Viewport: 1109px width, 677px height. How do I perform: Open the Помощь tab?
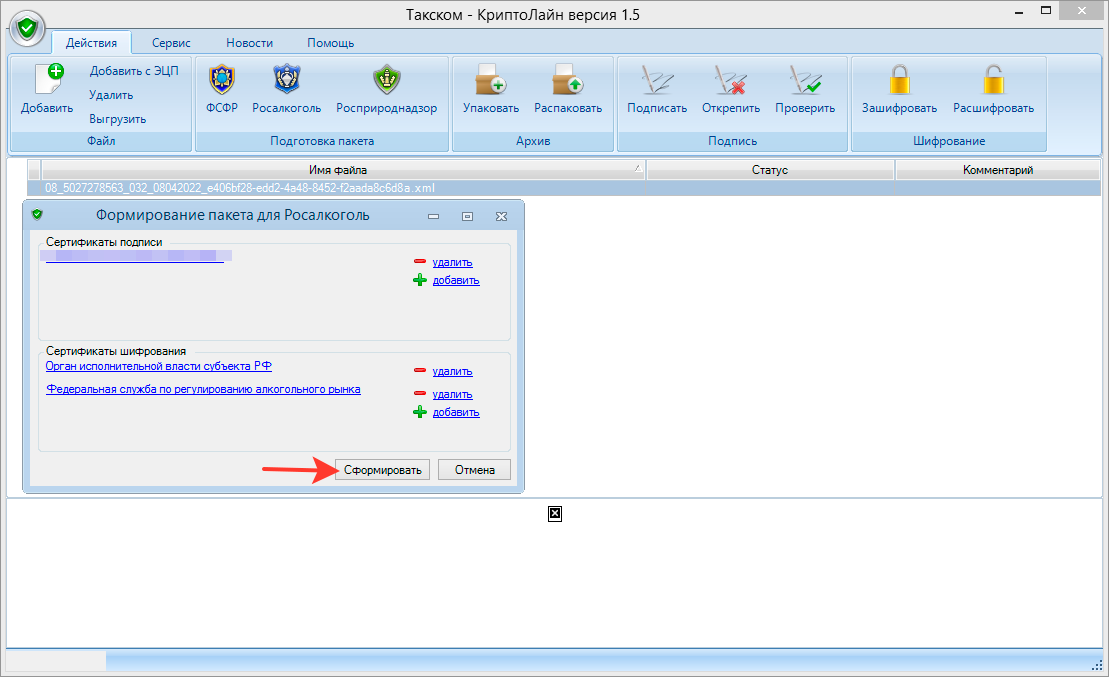330,42
